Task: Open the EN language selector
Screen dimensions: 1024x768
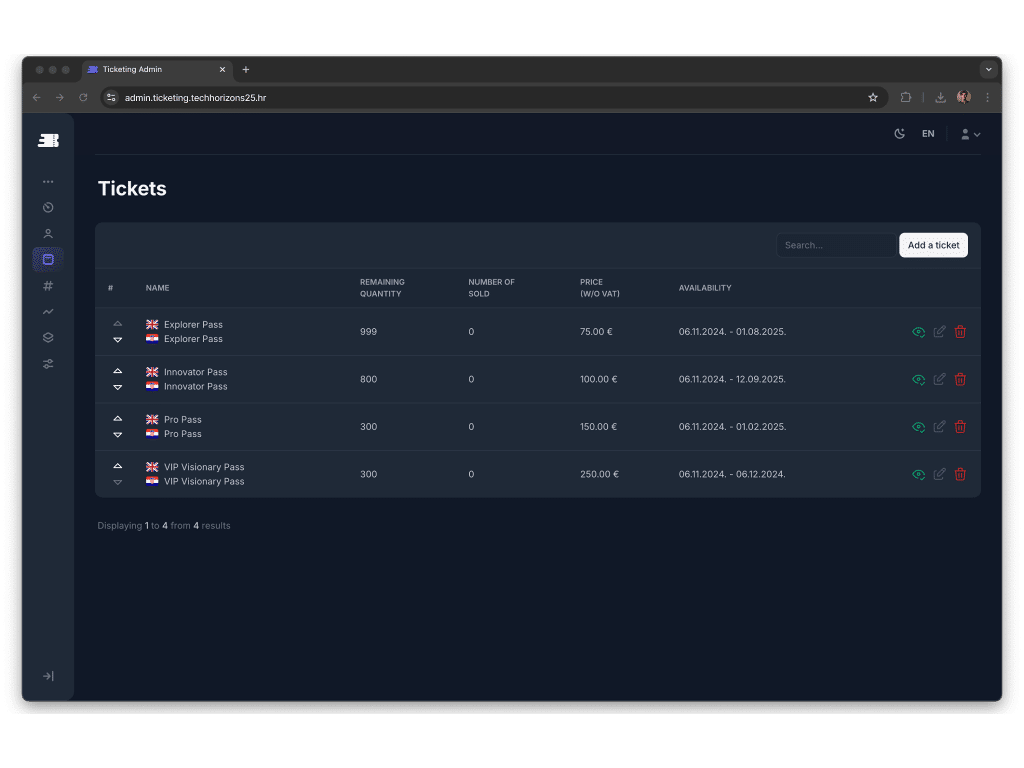Action: [928, 134]
